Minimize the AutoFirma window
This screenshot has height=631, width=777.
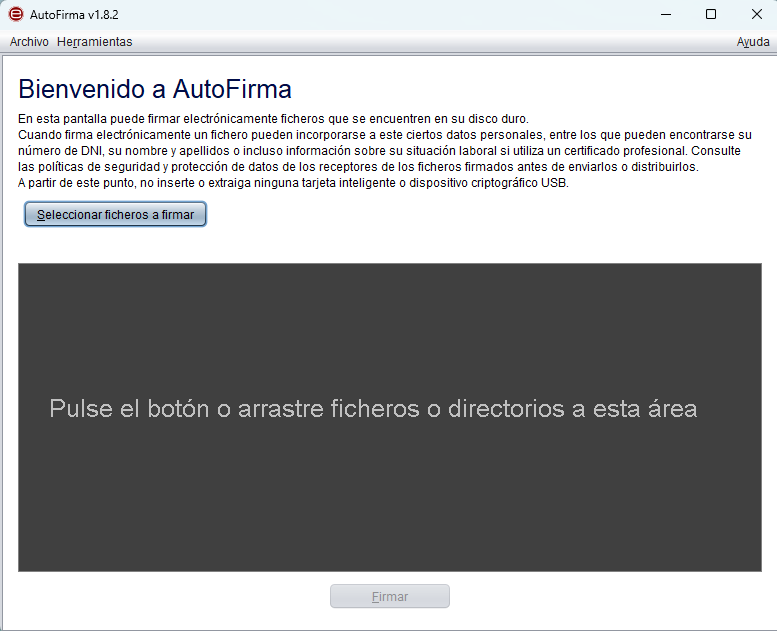[666, 14]
